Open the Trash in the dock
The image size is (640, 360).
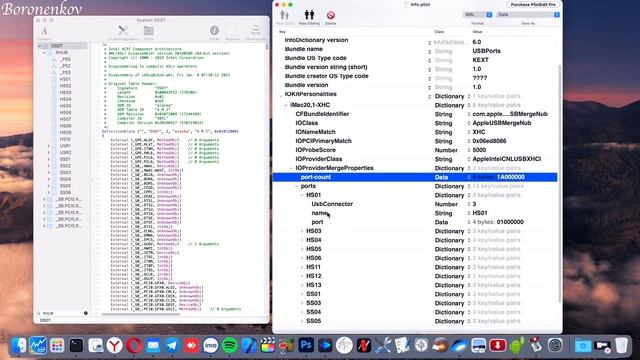(x=621, y=345)
